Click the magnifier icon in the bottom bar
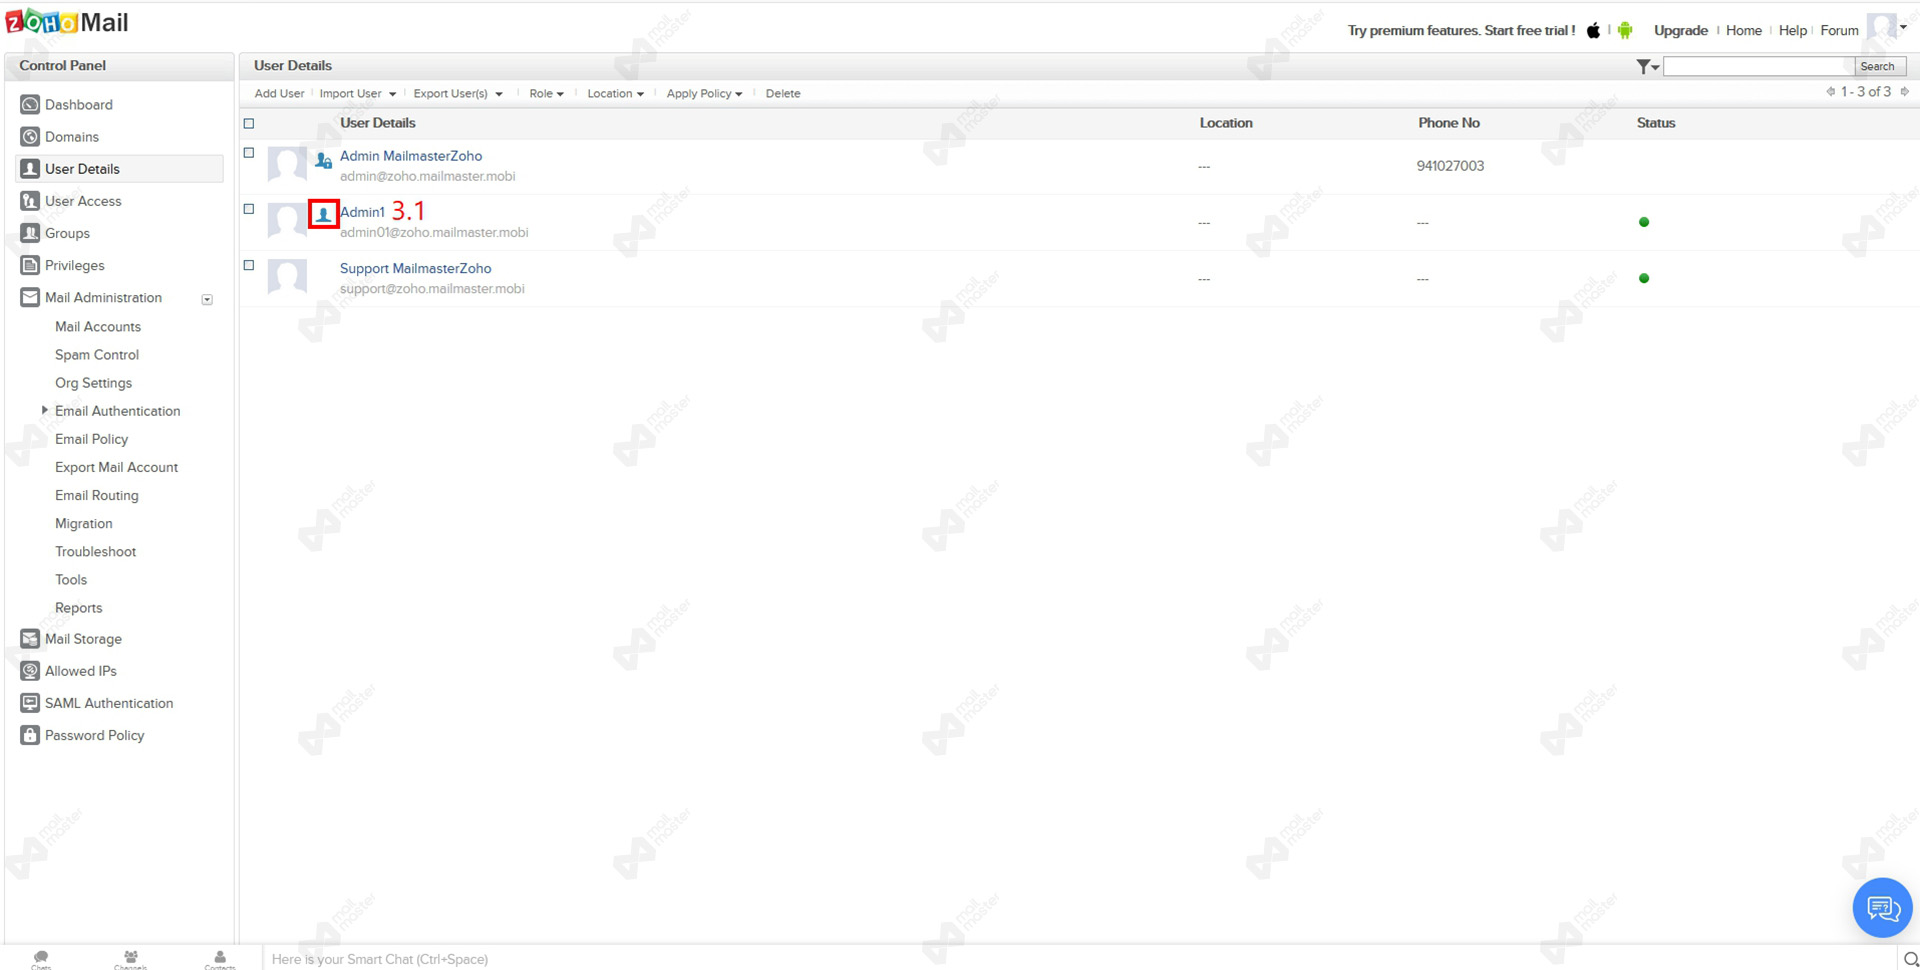This screenshot has width=1920, height=970. point(1910,959)
